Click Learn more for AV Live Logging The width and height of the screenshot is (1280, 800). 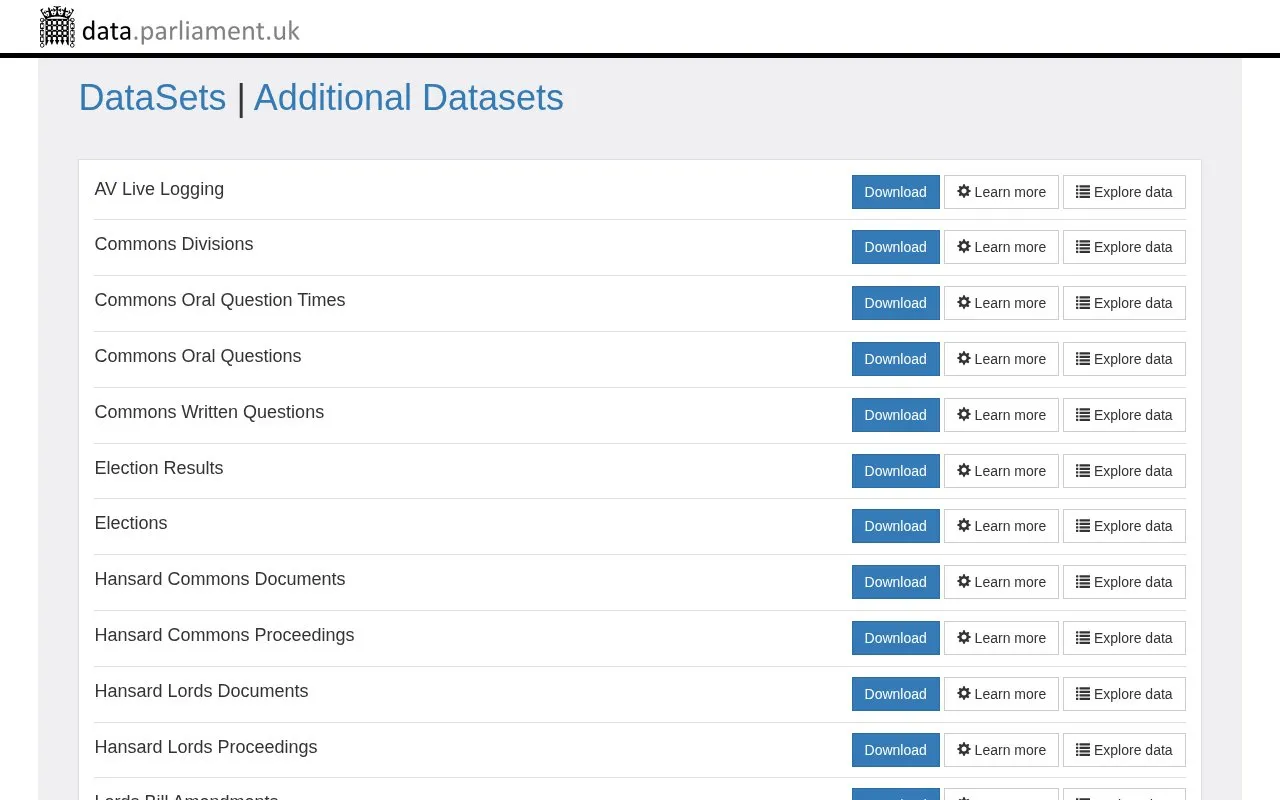click(1001, 192)
